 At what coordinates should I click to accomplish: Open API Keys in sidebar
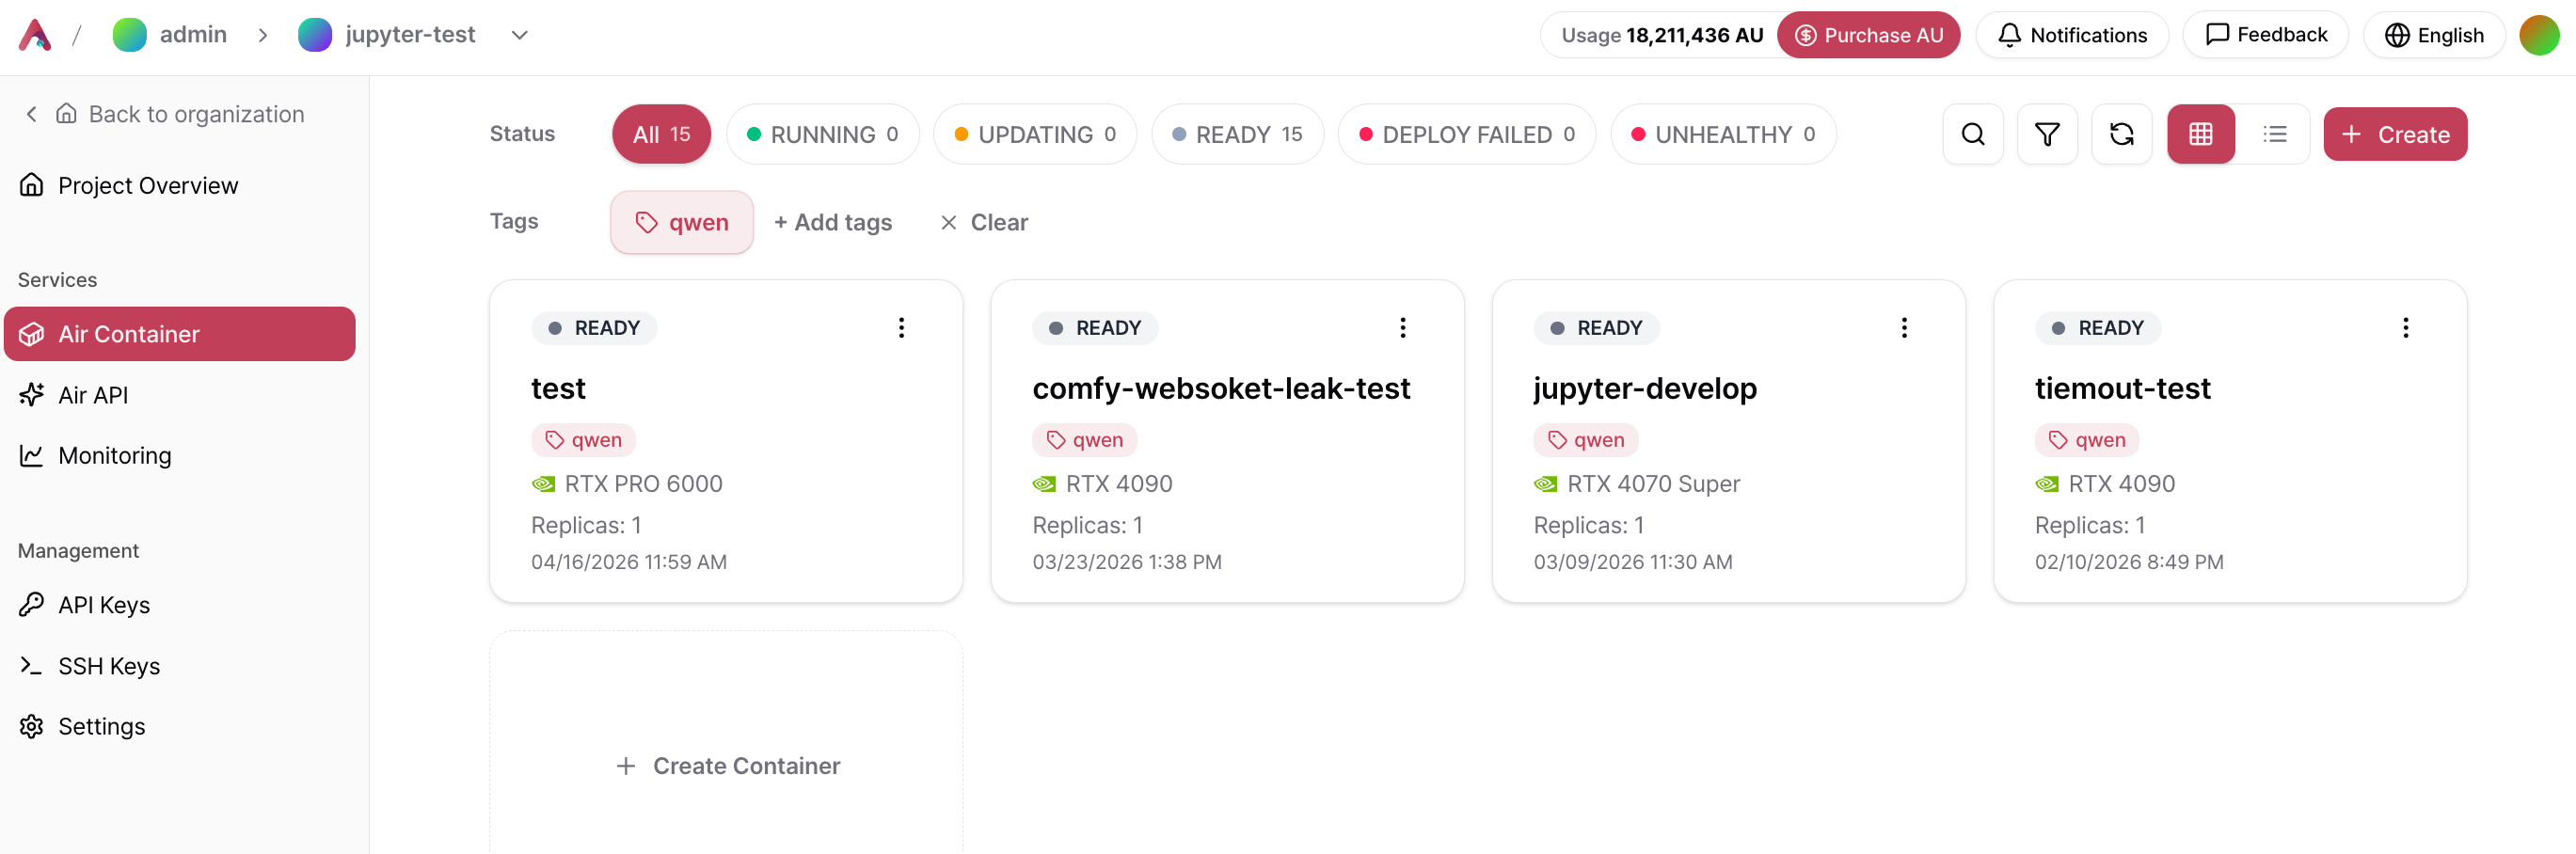179,605
